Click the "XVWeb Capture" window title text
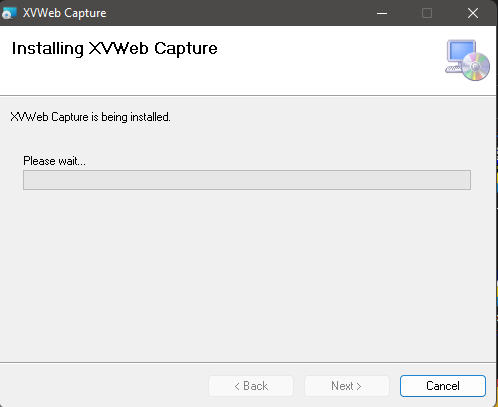 tap(65, 13)
